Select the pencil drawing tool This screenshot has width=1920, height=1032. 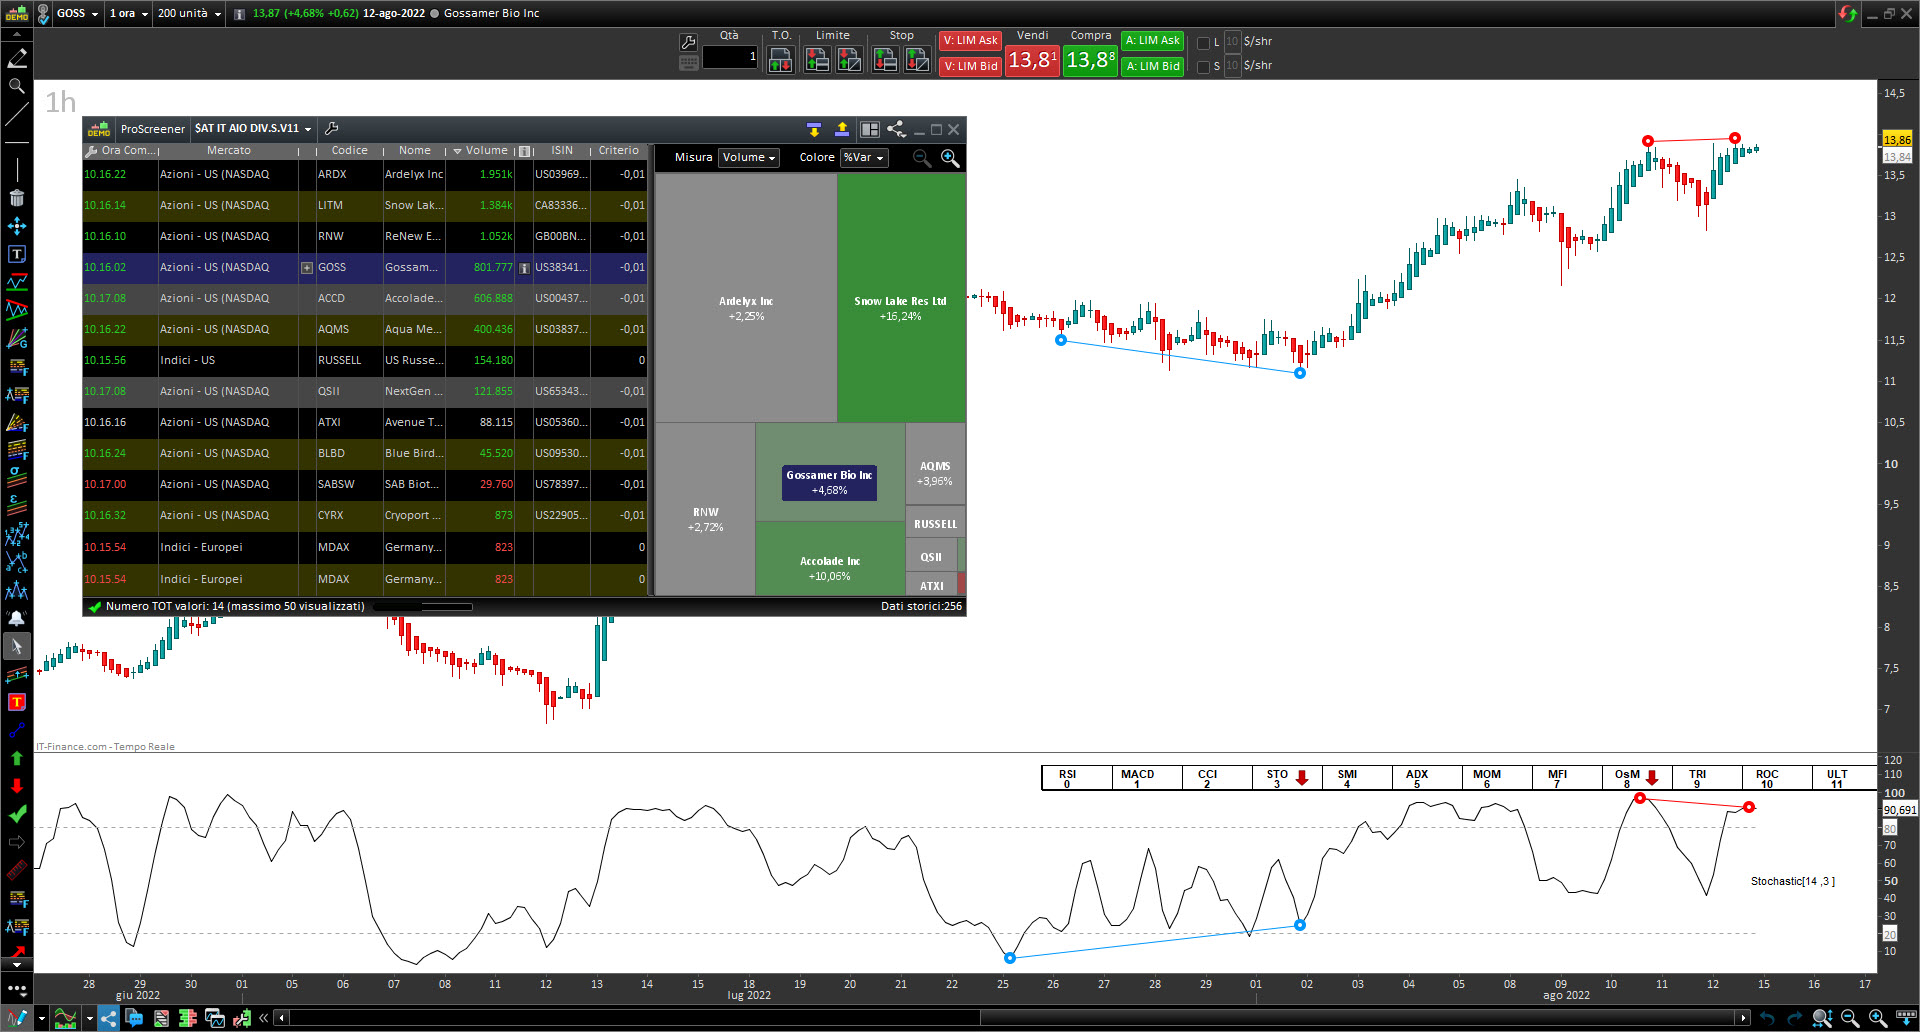coord(17,58)
